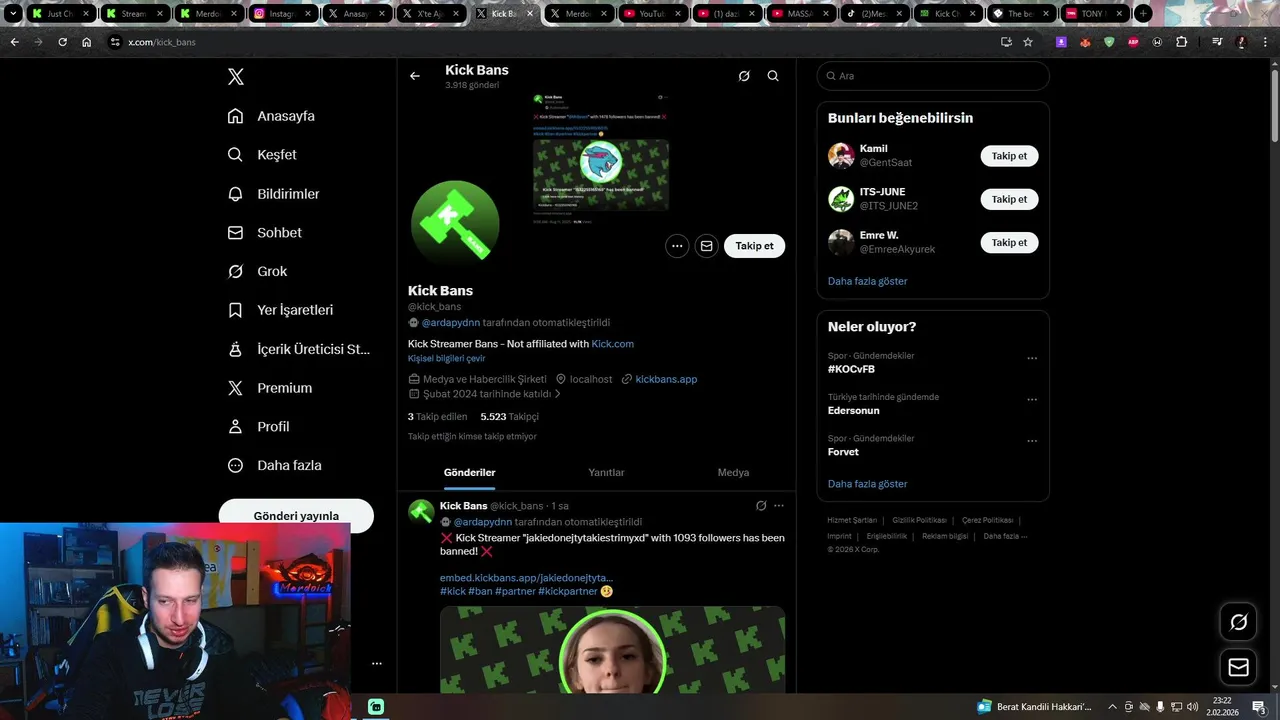Screen dimensions: 1280x720
Task: Go back with the profile header arrow
Action: 415,76
